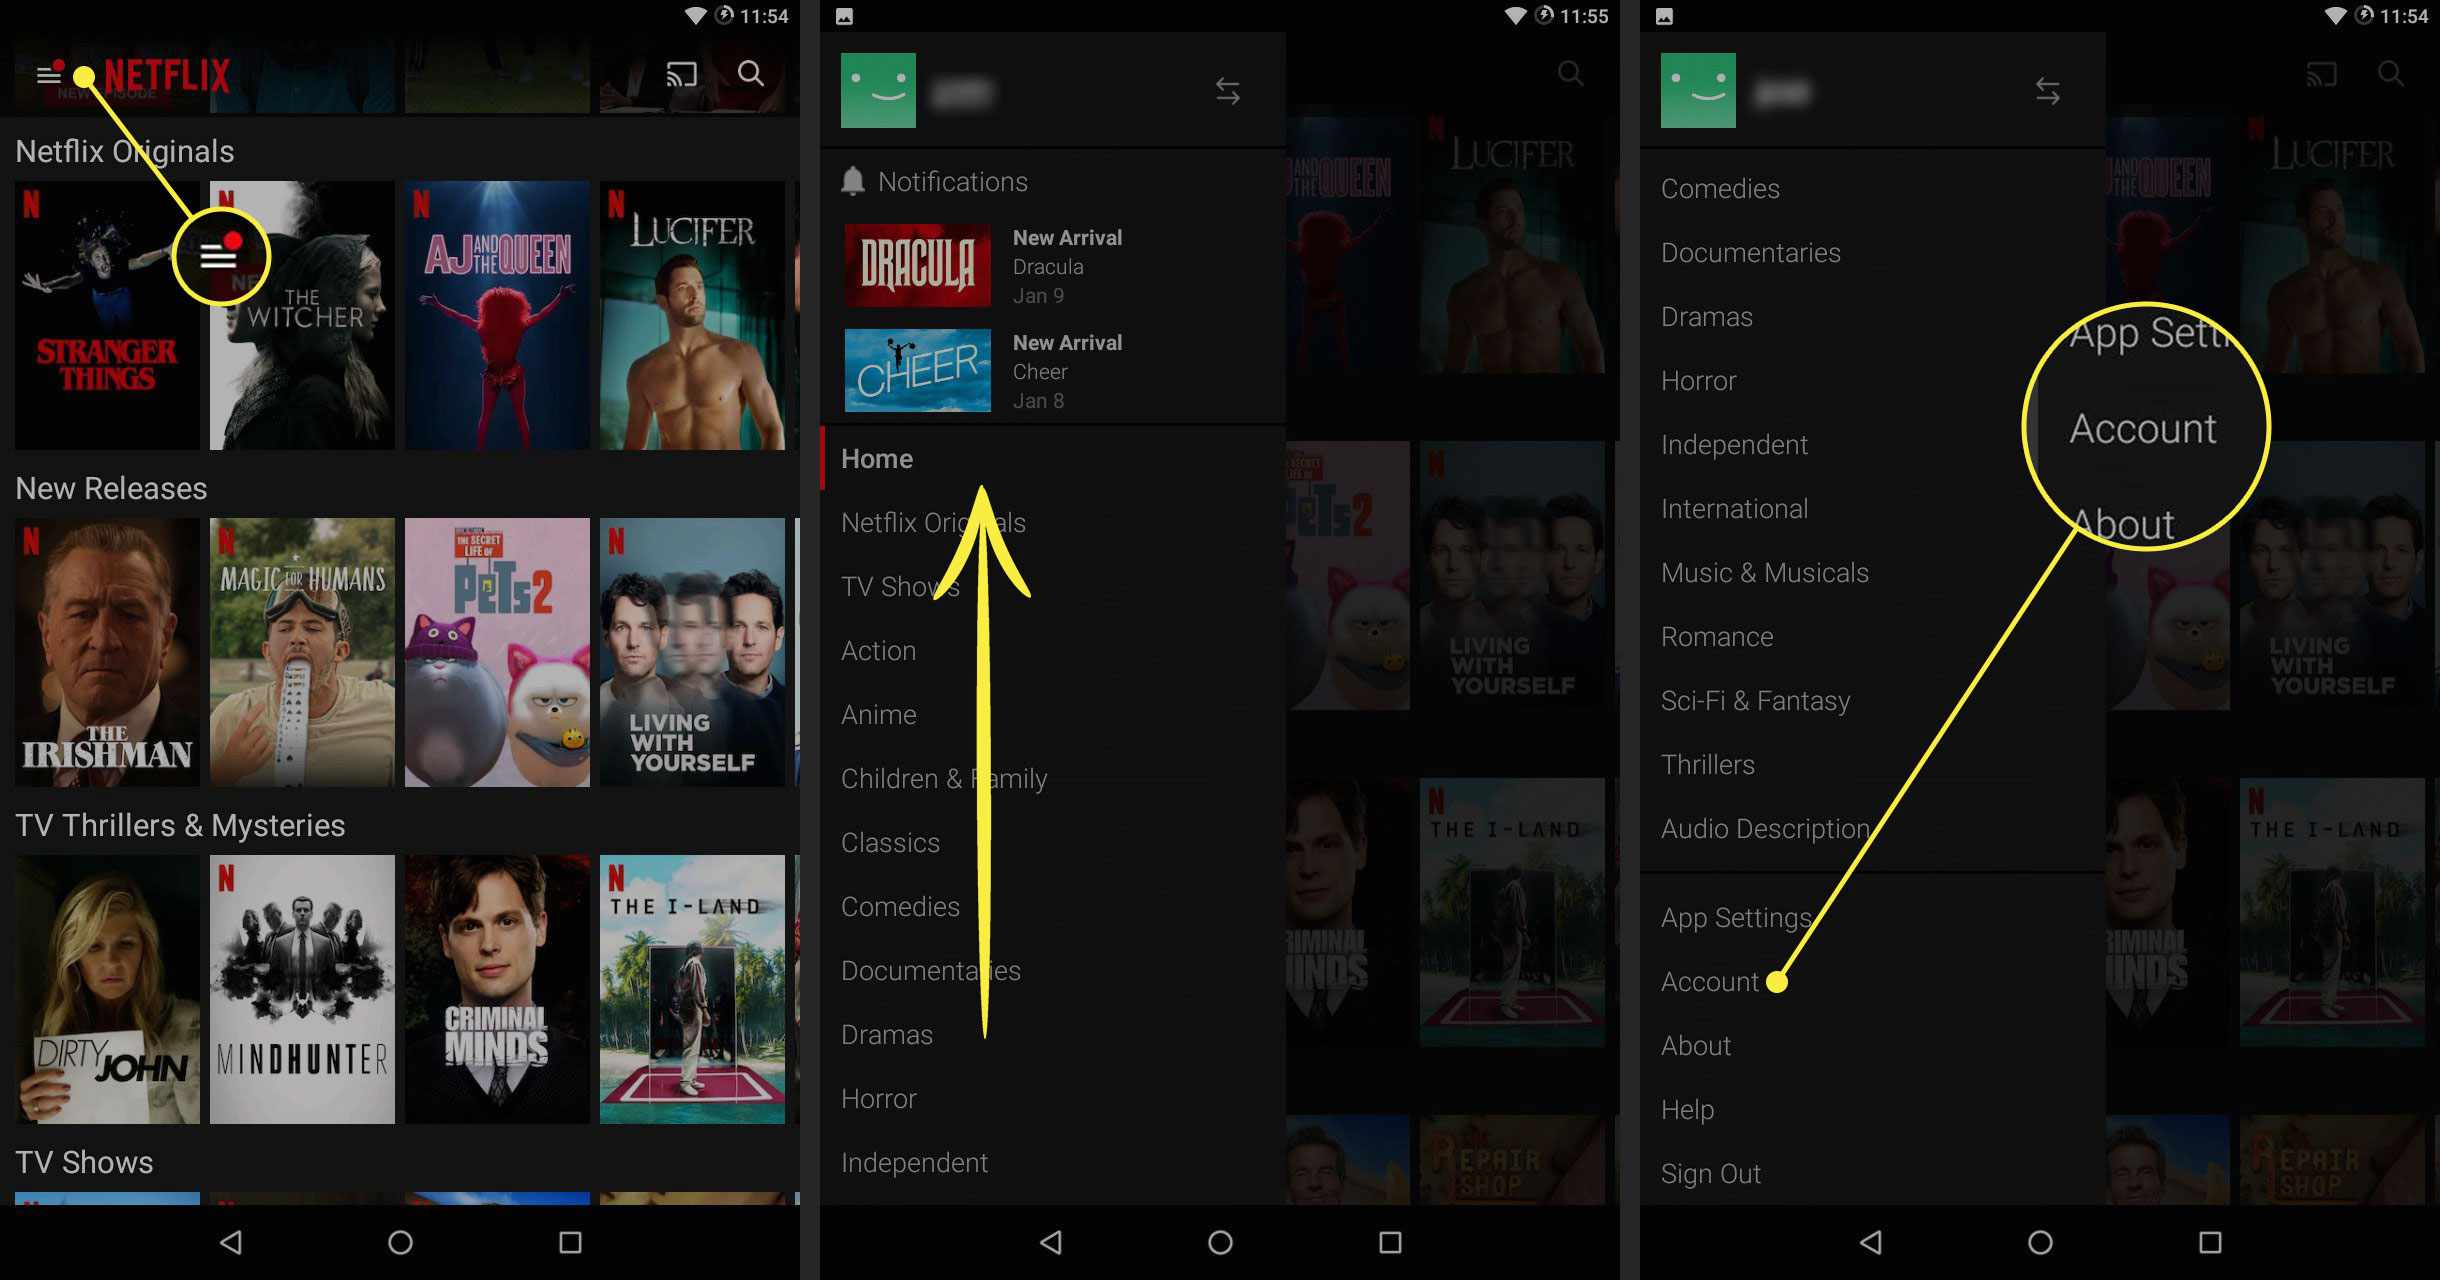Tap back button in right screen nav bar

click(x=1871, y=1242)
